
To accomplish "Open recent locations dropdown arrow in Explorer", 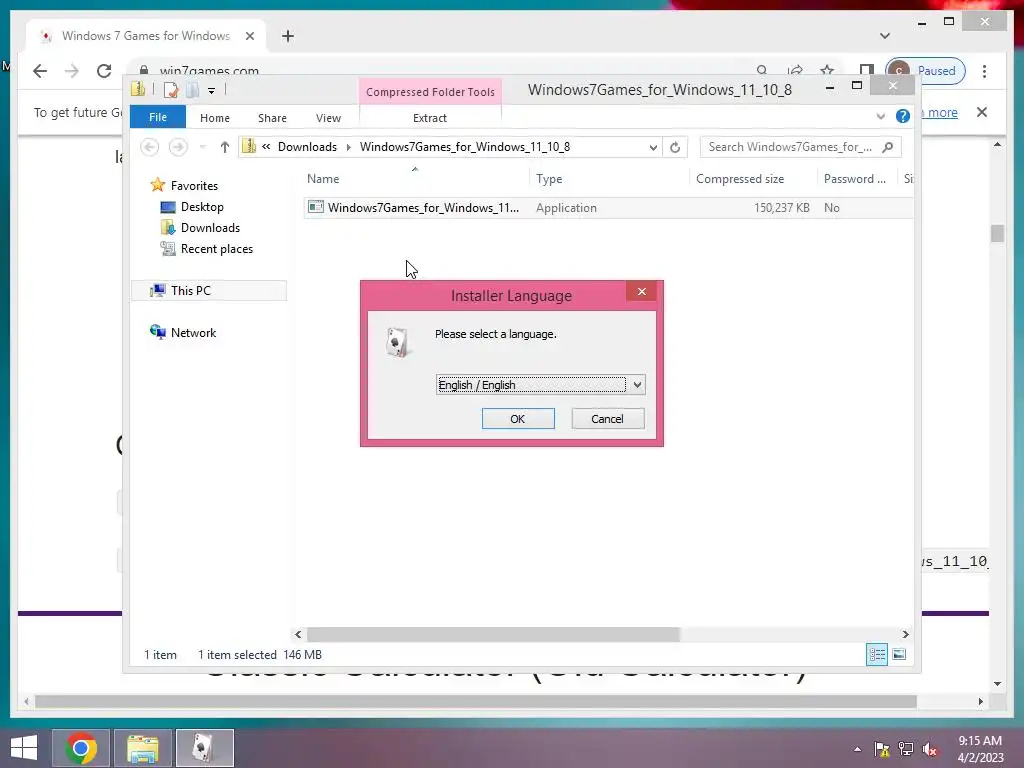I will tap(202, 147).
